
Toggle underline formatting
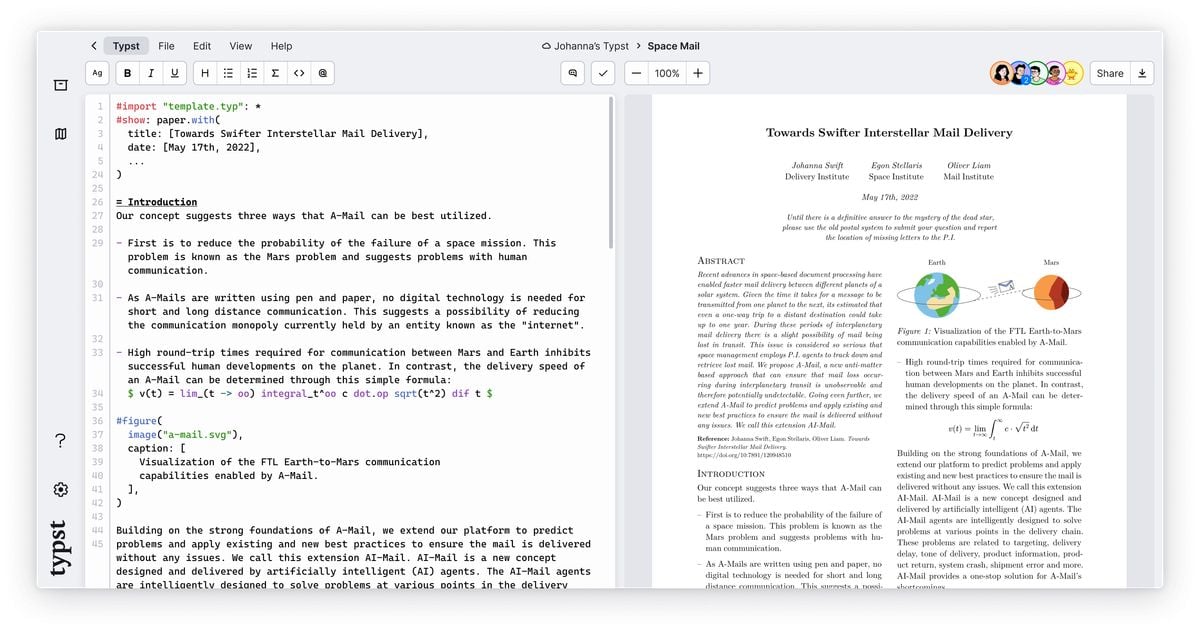(x=175, y=73)
